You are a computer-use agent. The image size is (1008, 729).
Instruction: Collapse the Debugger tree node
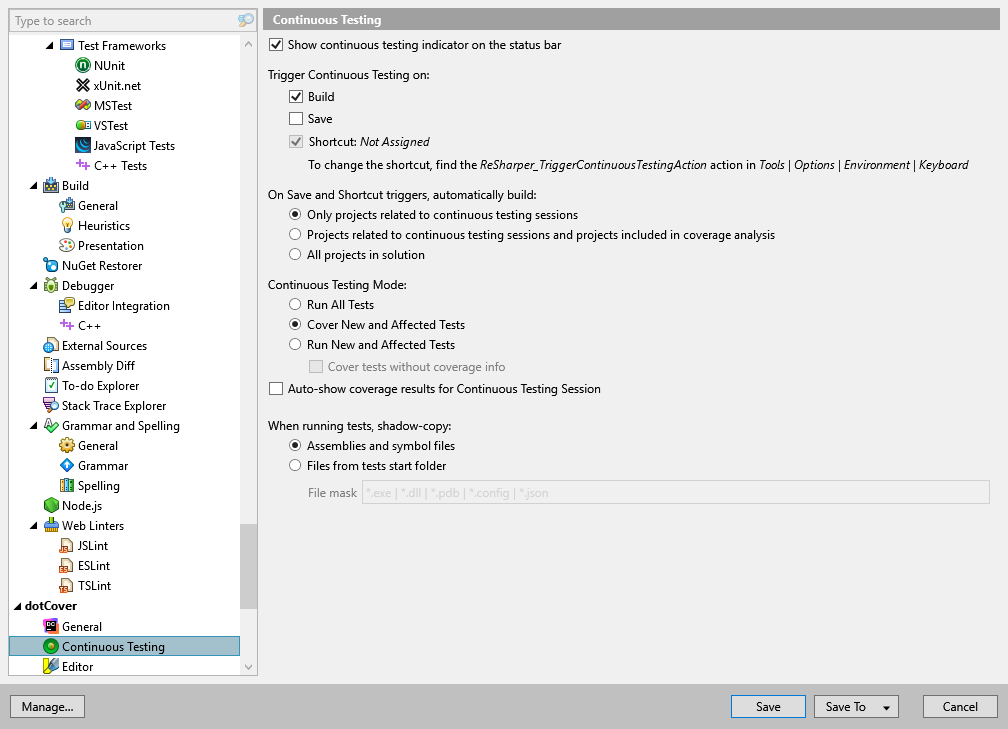coord(35,286)
